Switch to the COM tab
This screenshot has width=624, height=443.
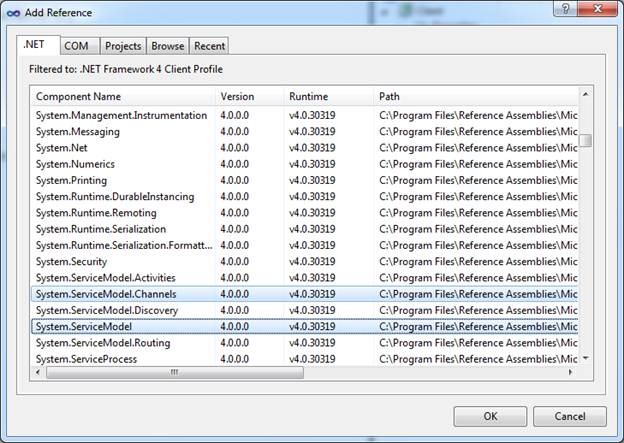point(76,46)
